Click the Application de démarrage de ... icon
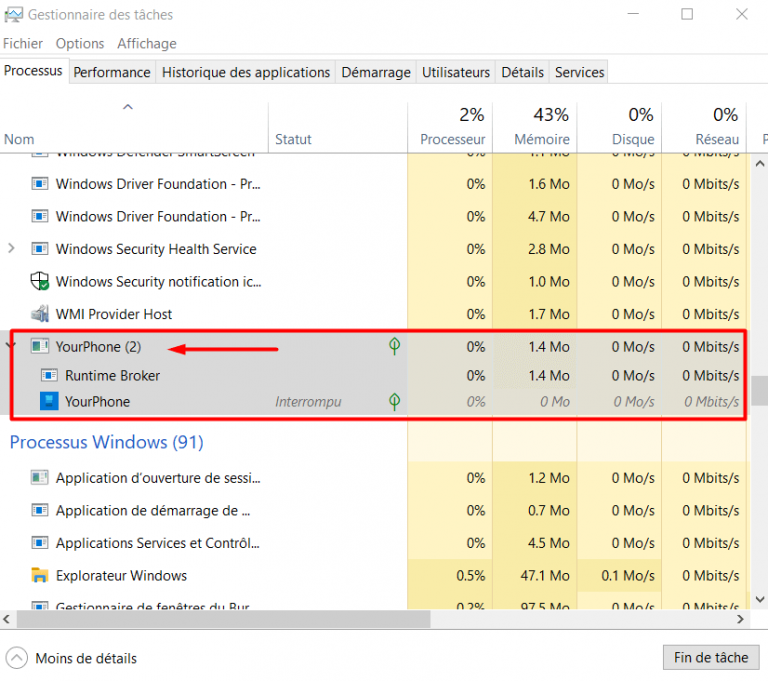Image resolution: width=768 pixels, height=681 pixels. pyautogui.click(x=40, y=510)
